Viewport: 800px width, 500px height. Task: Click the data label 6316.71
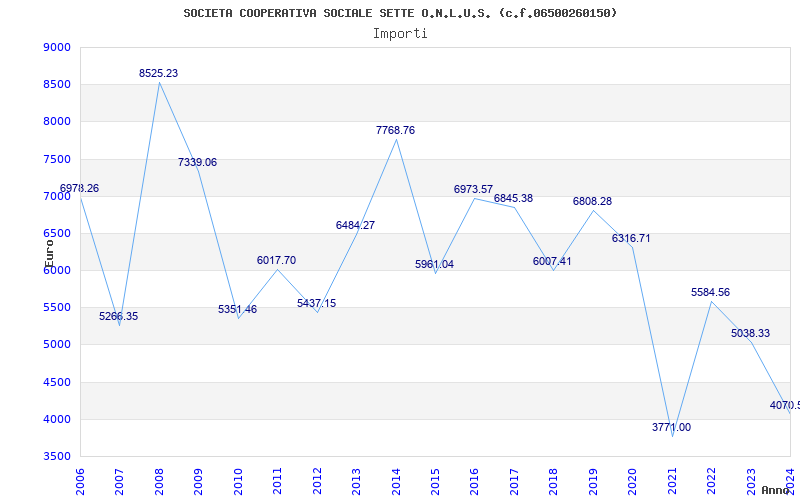tap(631, 238)
